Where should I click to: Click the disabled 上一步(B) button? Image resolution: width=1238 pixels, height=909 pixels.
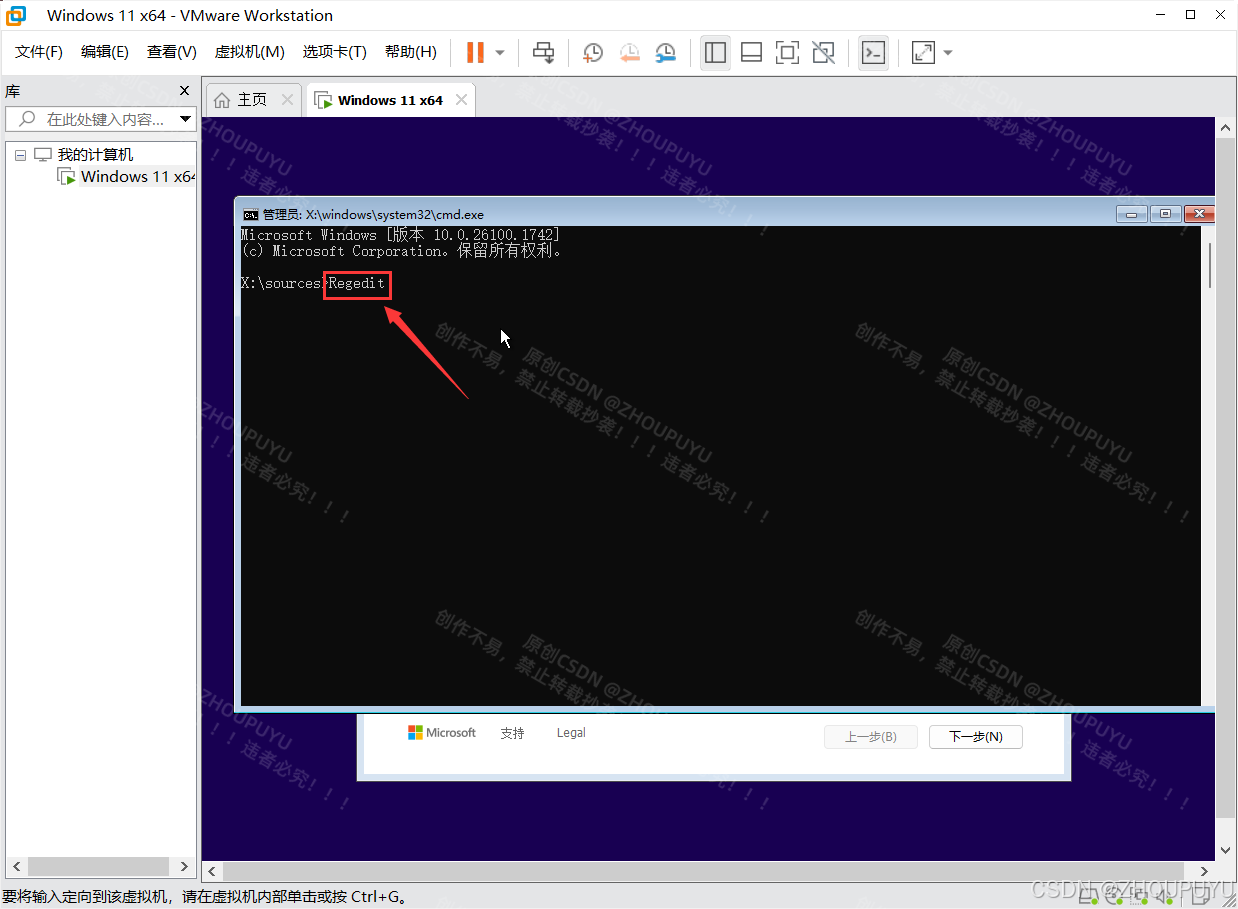coord(871,737)
